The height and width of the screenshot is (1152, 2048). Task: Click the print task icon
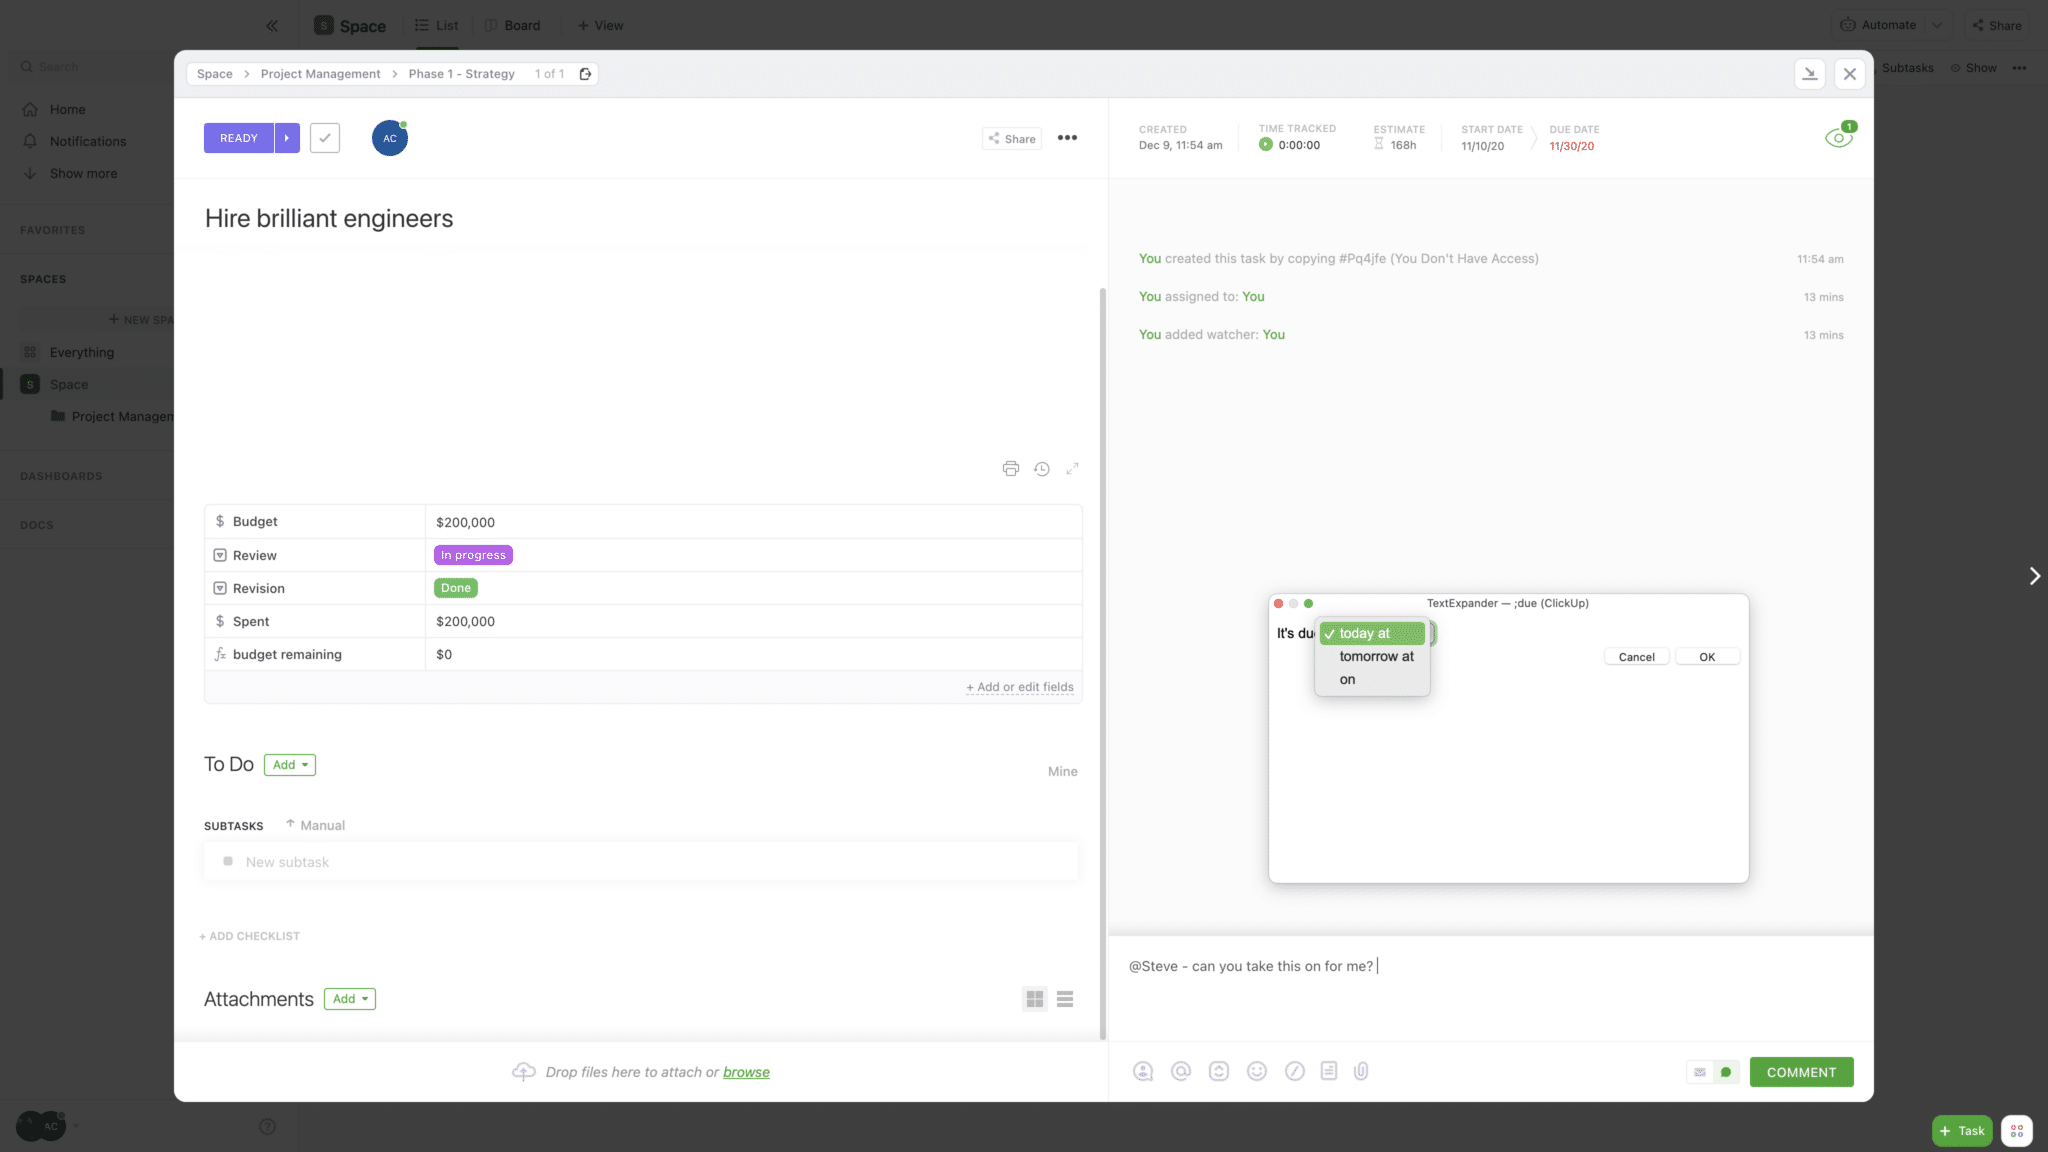pos(1011,469)
